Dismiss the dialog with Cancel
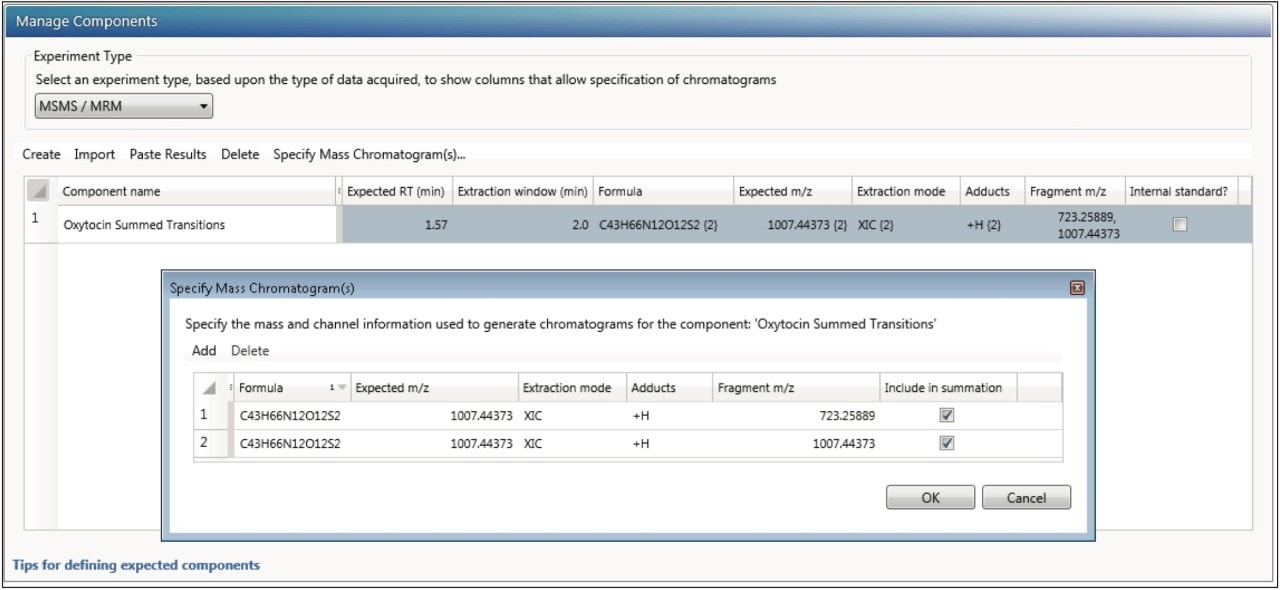This screenshot has width=1280, height=590. (x=1026, y=497)
